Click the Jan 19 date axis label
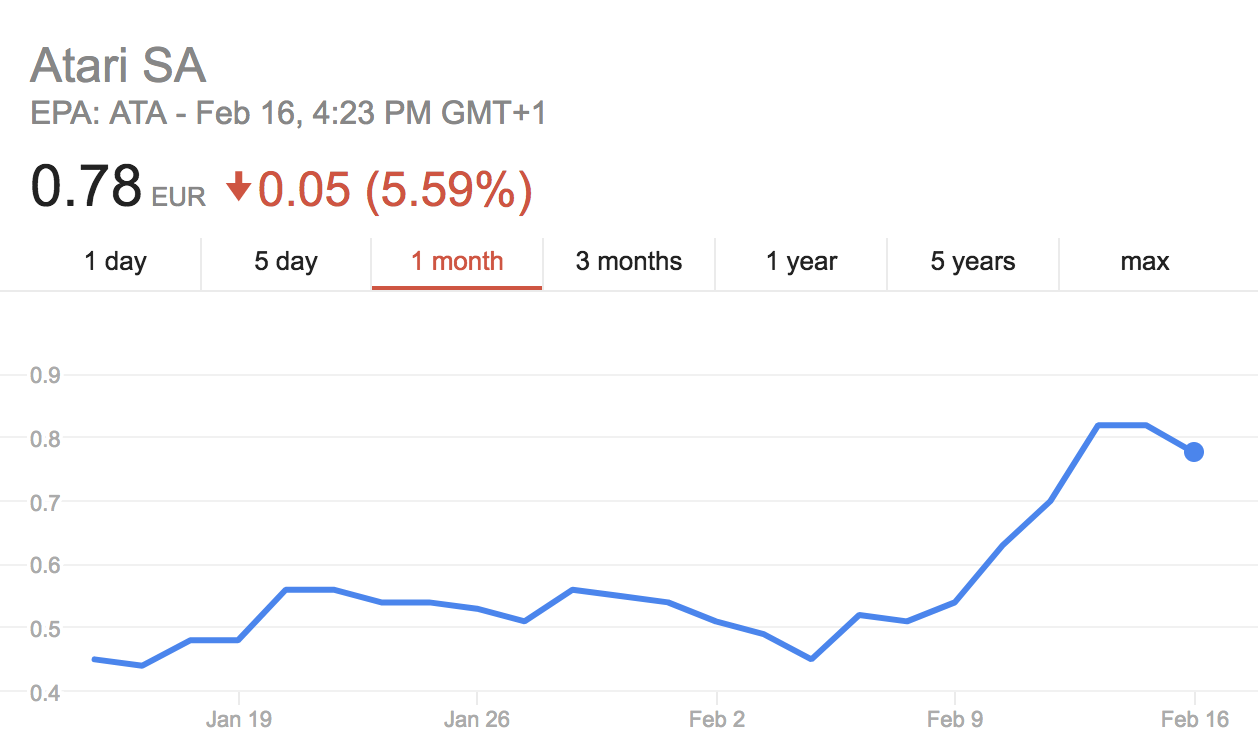The height and width of the screenshot is (752, 1258). point(239,719)
